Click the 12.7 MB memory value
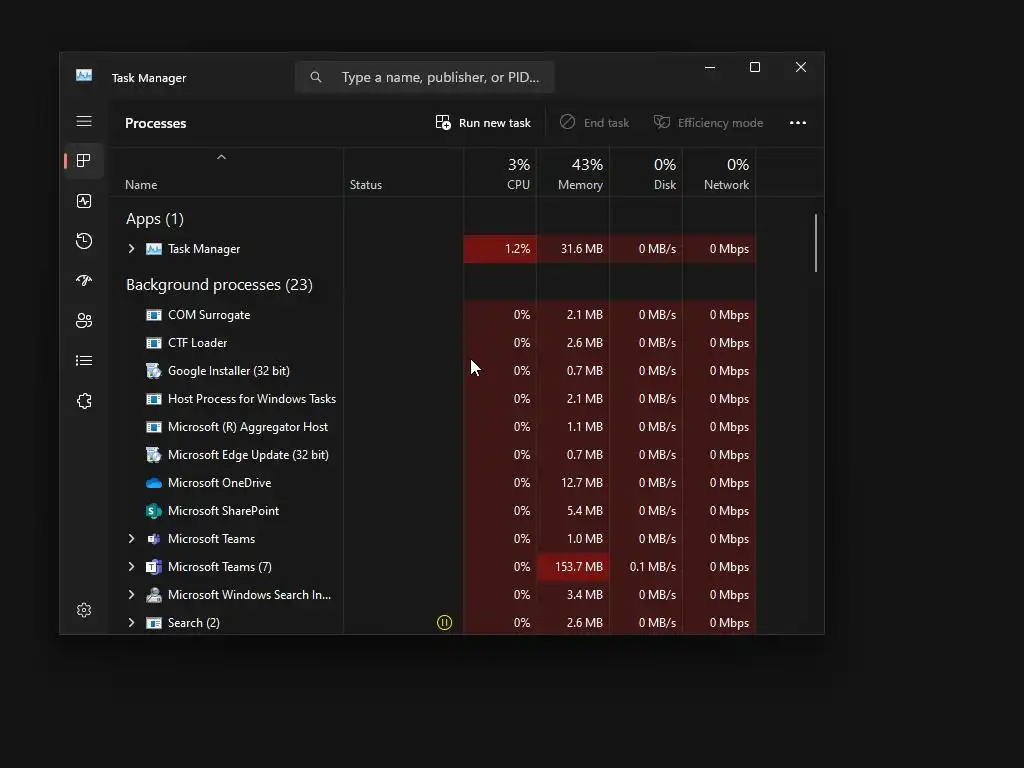This screenshot has width=1024, height=768. tap(573, 483)
